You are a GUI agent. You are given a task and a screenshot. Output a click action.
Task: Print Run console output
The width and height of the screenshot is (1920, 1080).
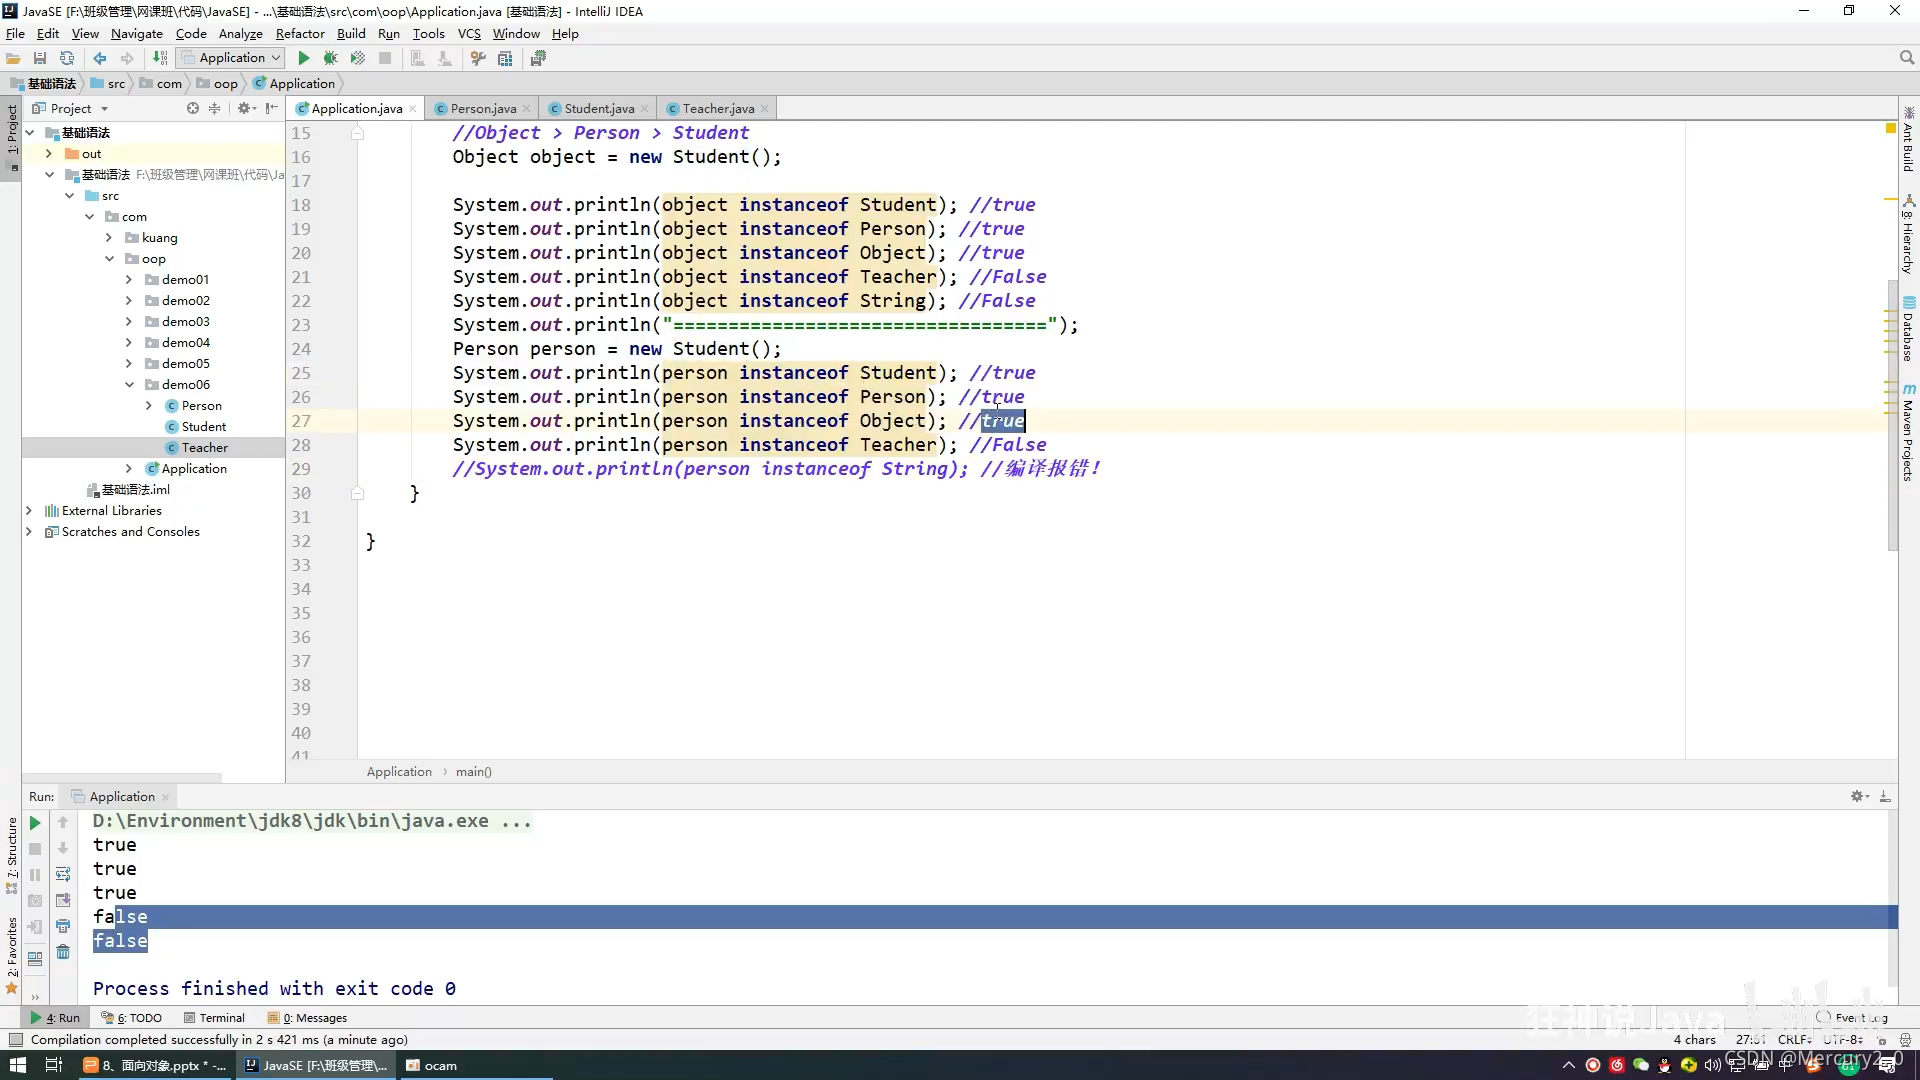tap(63, 926)
